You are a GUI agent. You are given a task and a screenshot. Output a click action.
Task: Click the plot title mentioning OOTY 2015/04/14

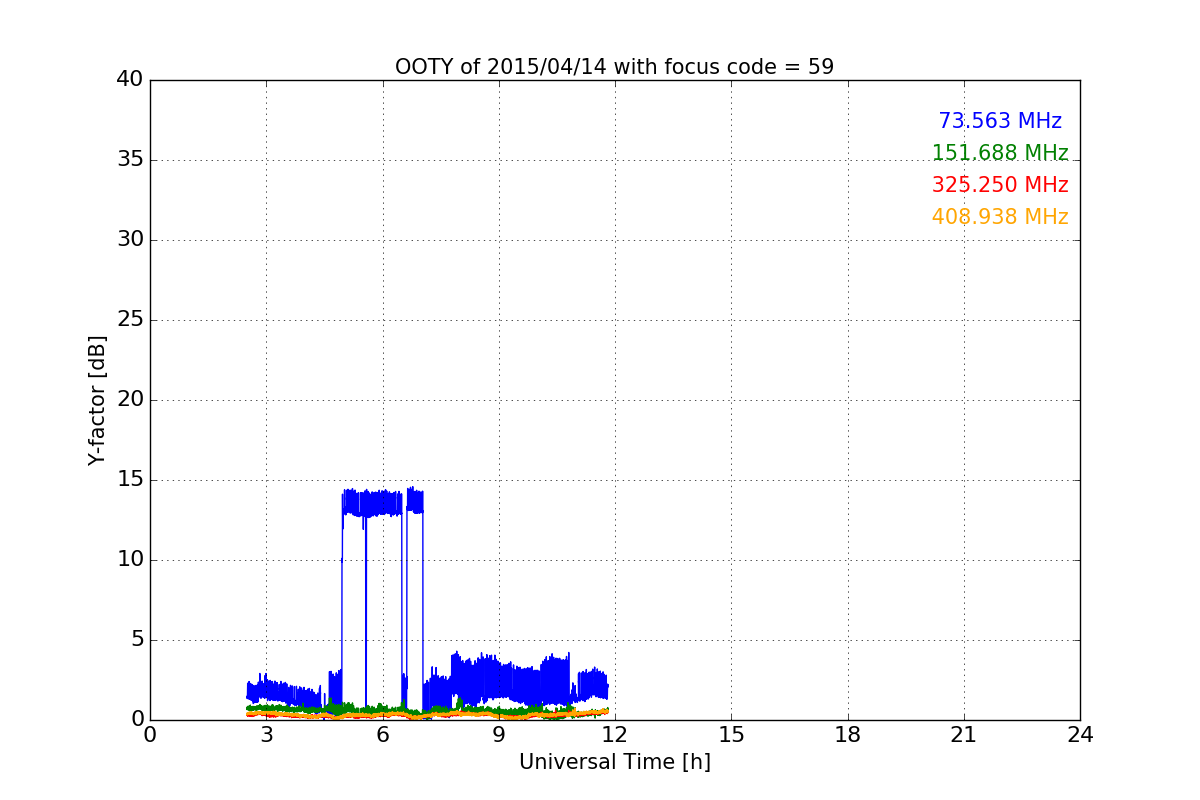coord(614,67)
